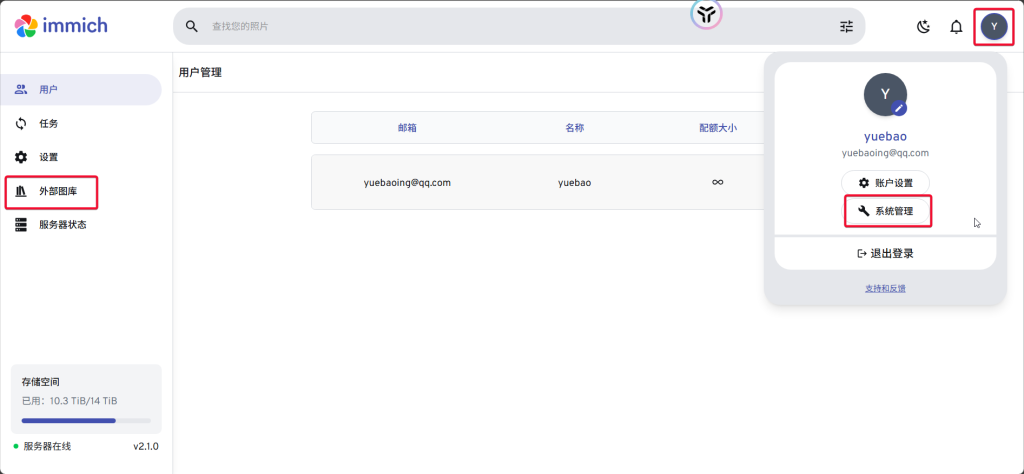This screenshot has width=1024, height=474.
Task: Open notifications bell icon
Action: 956,27
